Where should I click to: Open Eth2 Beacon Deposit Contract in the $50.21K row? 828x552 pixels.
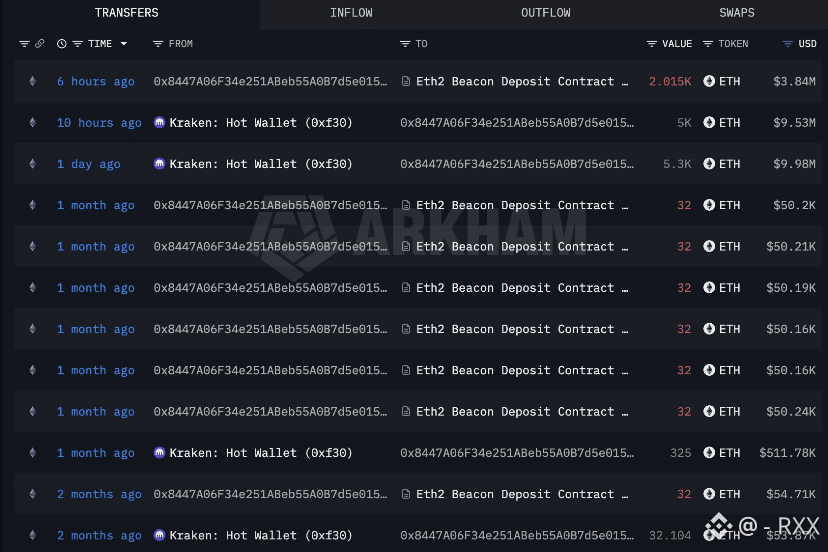[x=522, y=246]
